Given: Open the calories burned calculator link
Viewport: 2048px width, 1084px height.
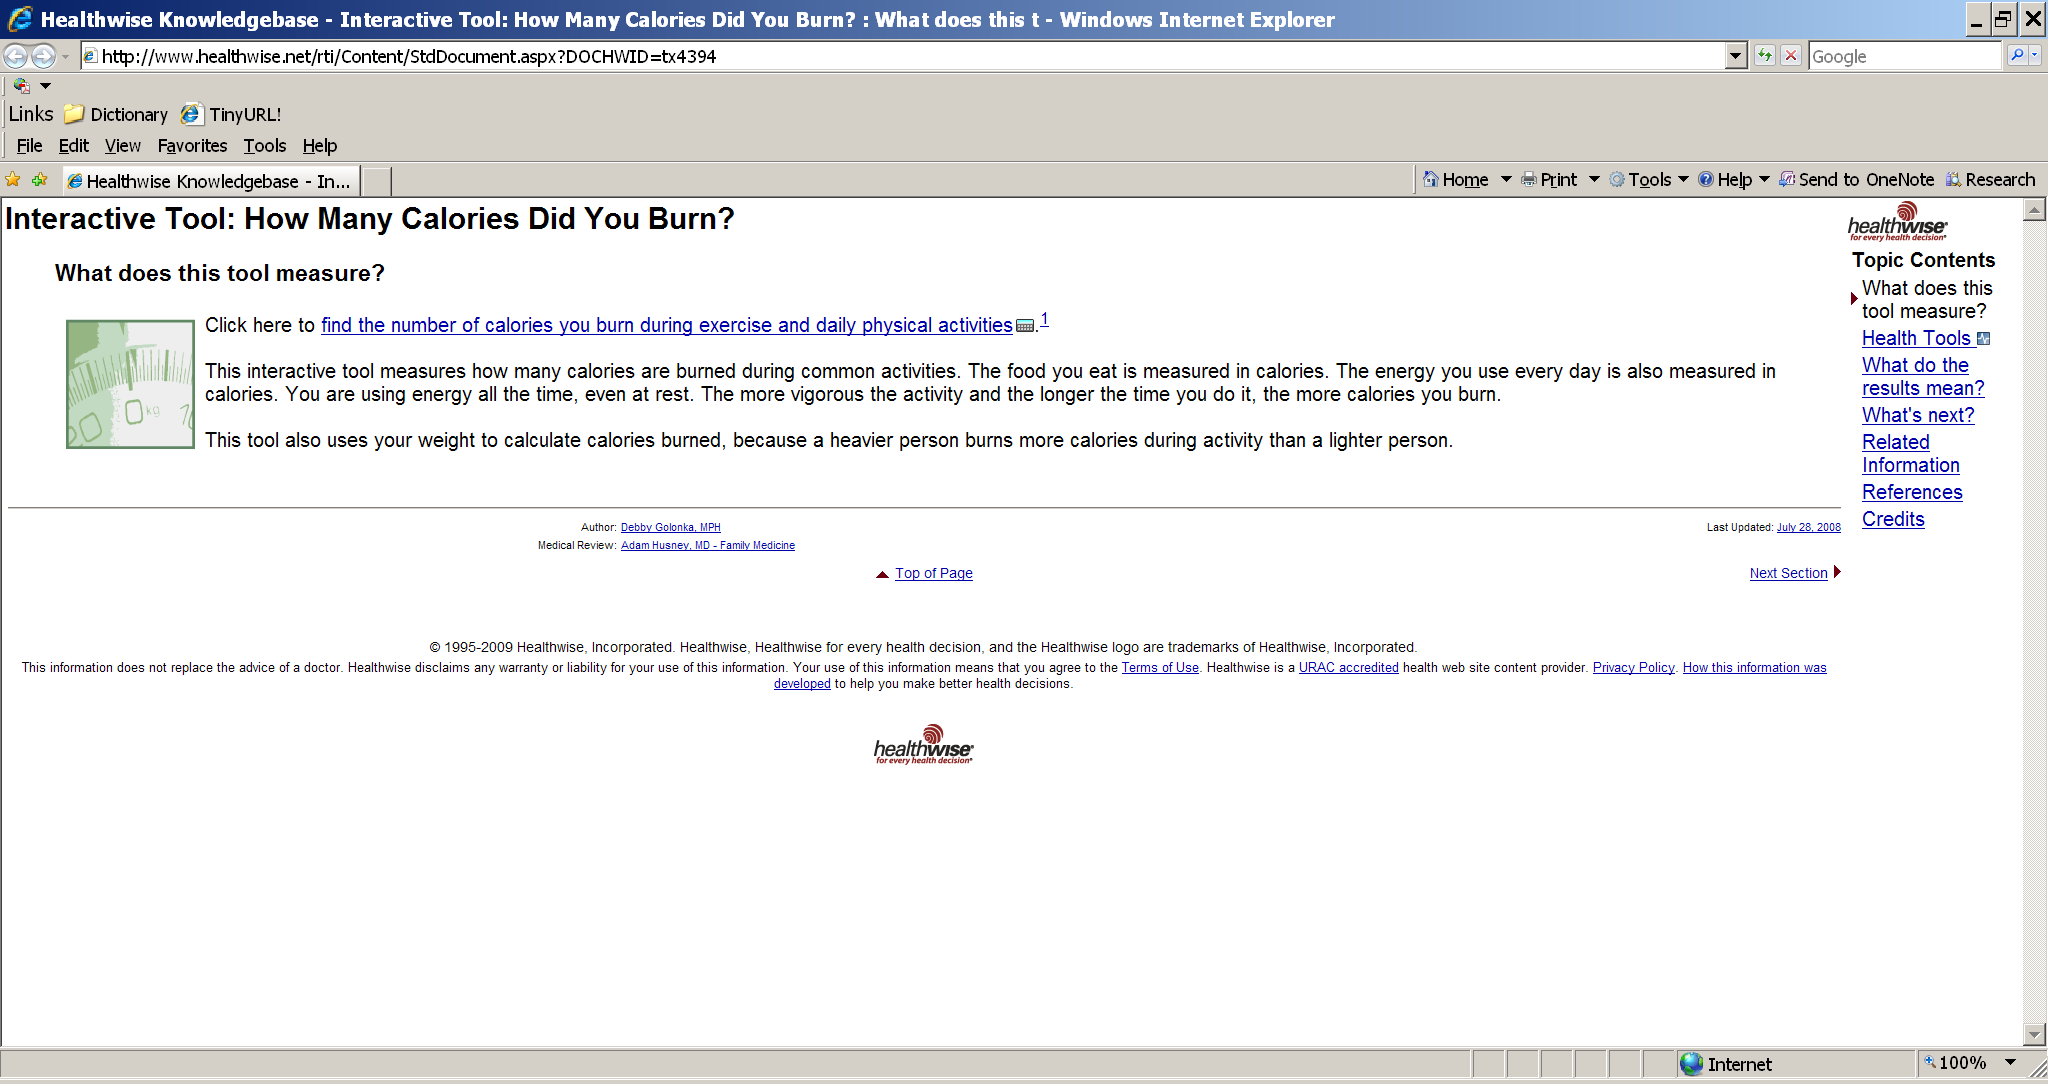Looking at the screenshot, I should point(666,325).
